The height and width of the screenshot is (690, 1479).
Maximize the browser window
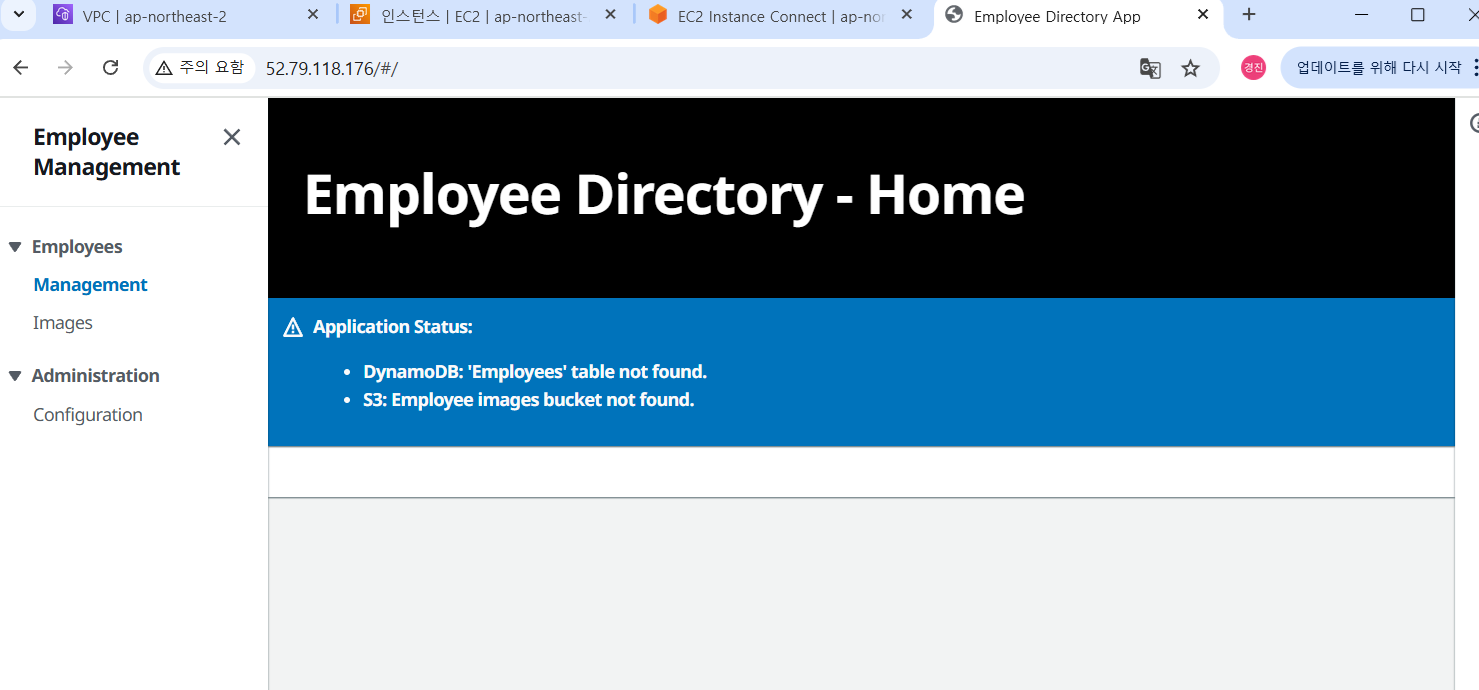1417,15
